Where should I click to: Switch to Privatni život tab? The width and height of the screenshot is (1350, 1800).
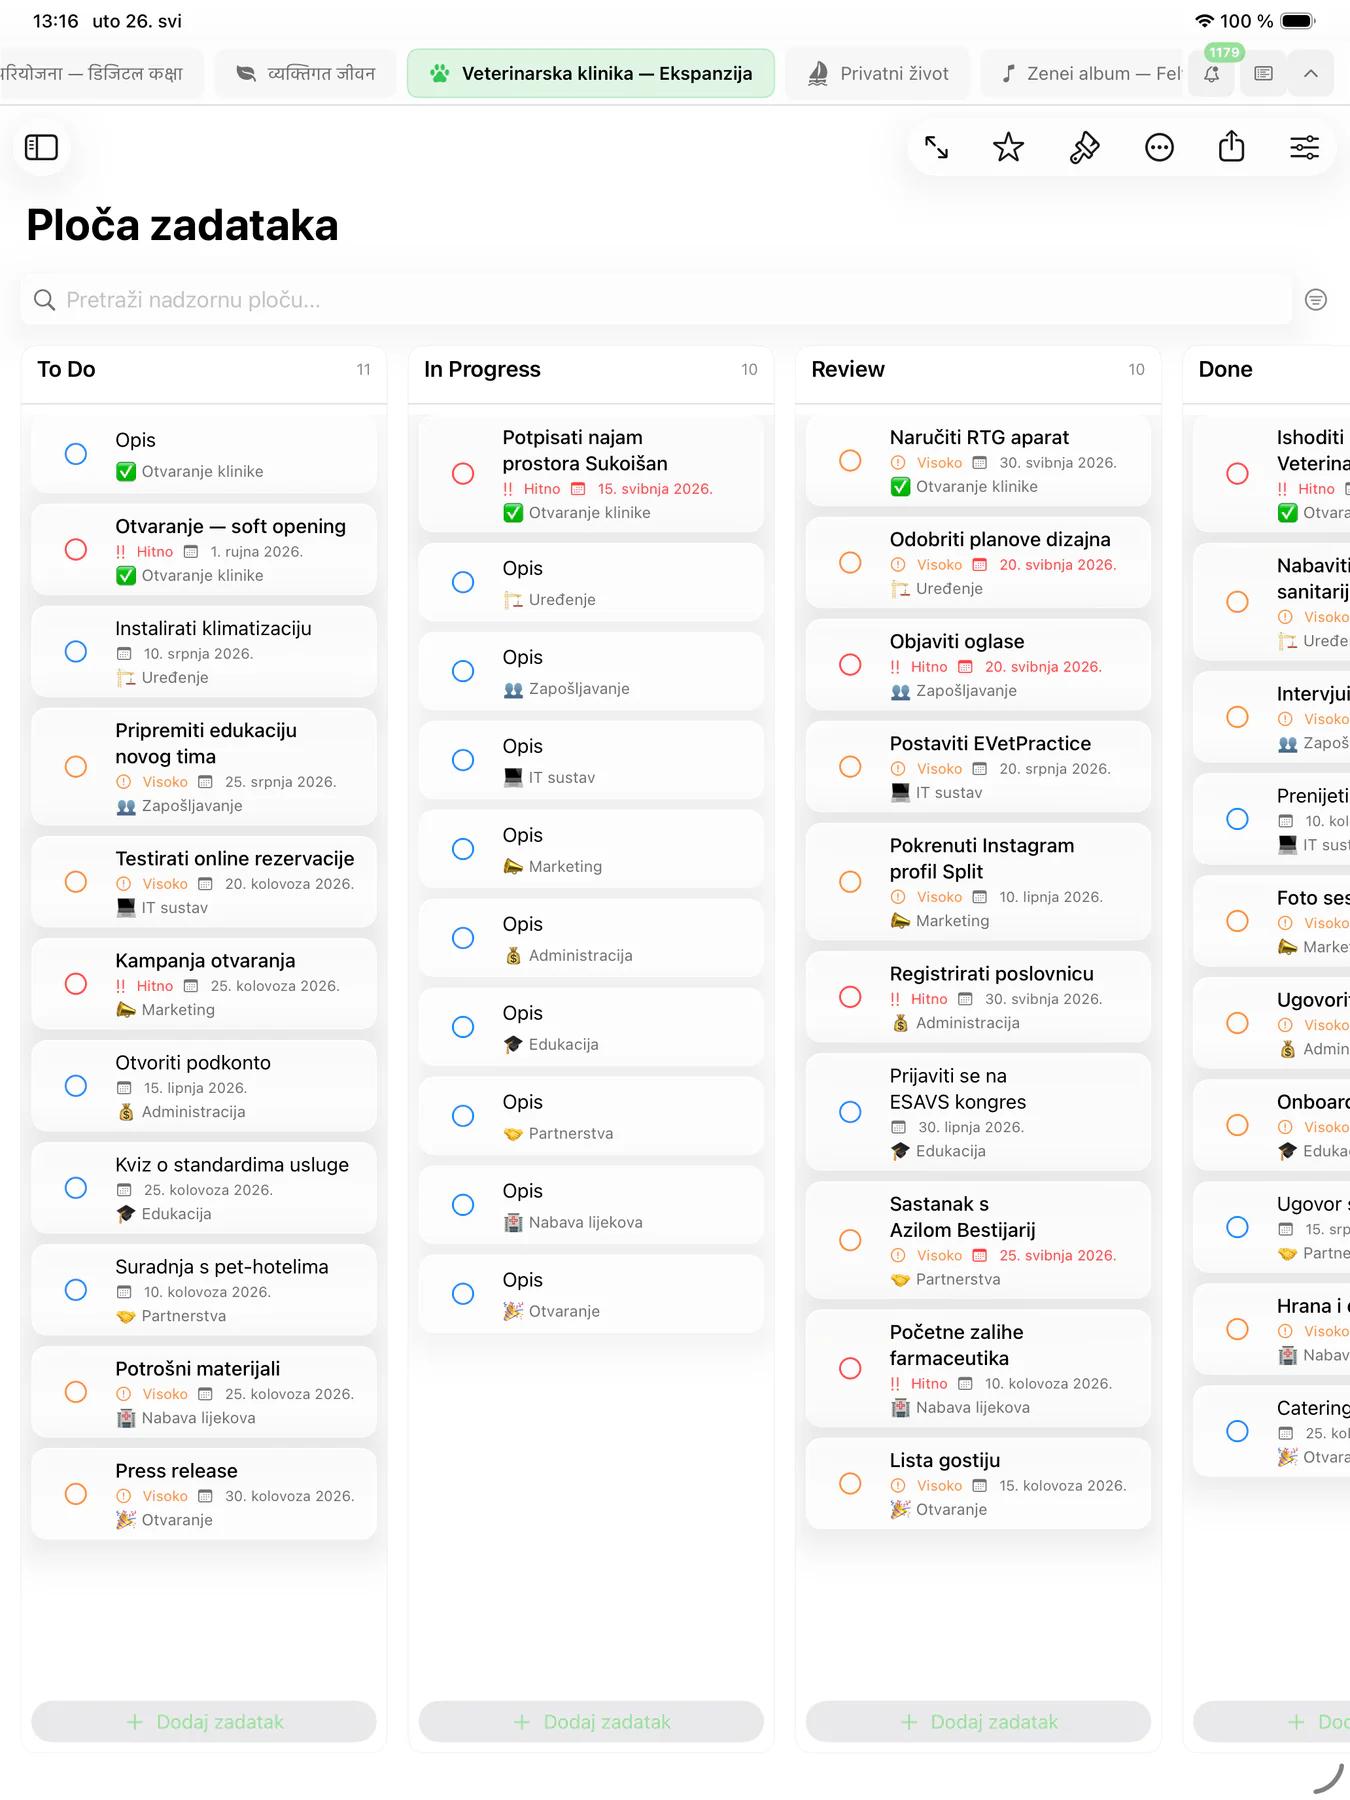click(878, 73)
